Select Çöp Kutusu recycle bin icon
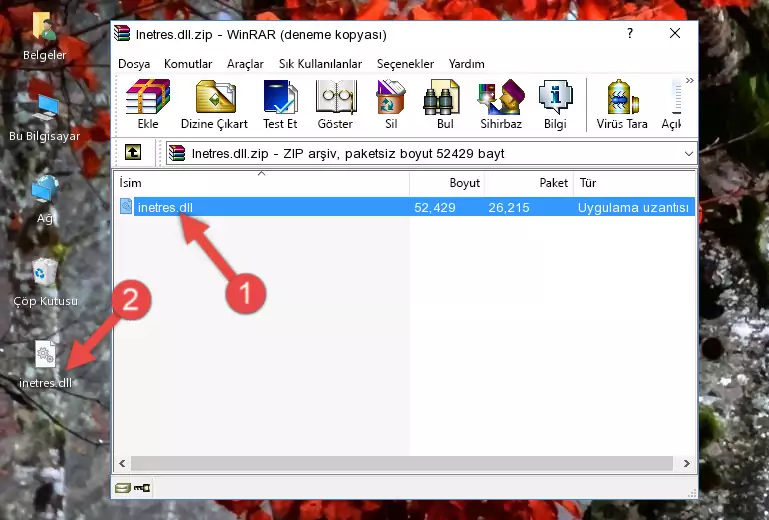 [45, 282]
